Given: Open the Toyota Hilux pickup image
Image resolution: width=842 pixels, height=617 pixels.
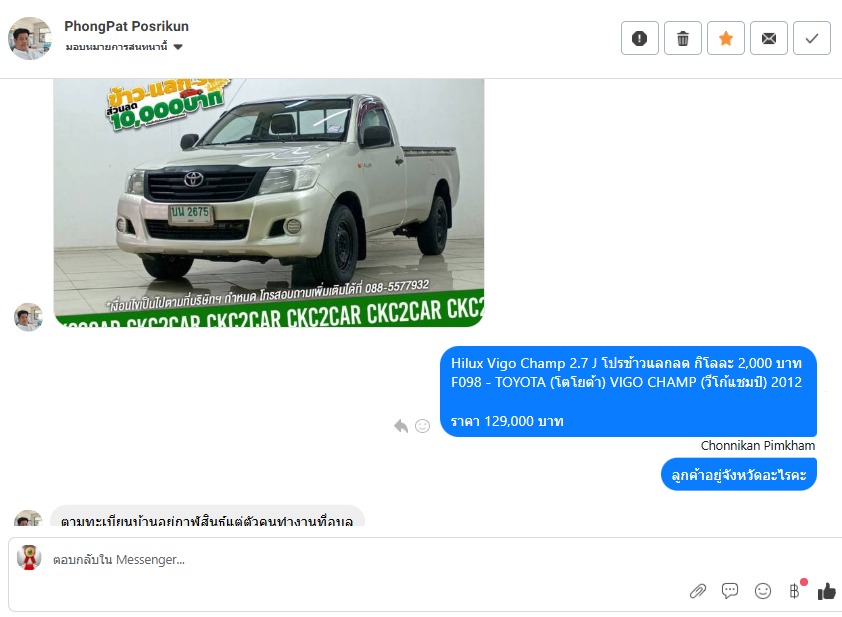Looking at the screenshot, I should (268, 202).
